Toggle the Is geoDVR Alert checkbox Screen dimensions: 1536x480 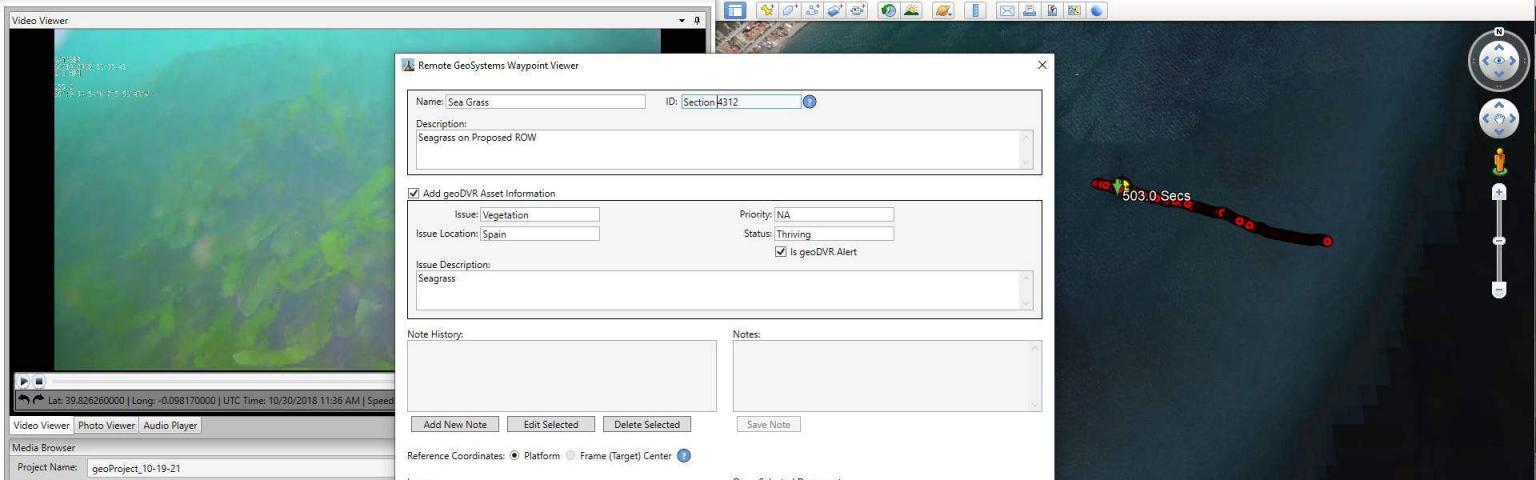point(781,252)
